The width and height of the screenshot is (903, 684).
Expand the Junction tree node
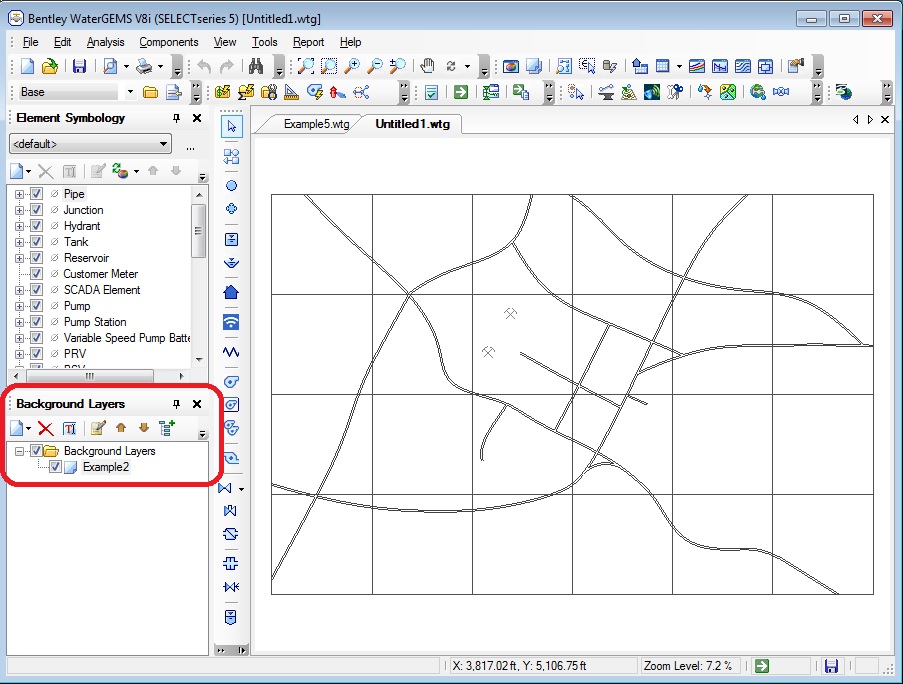pos(20,210)
